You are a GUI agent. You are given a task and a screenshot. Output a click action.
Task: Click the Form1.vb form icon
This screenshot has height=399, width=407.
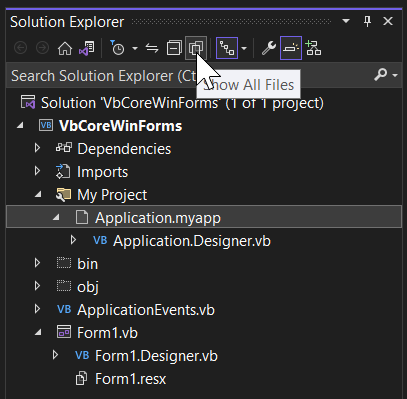pyautogui.click(x=64, y=332)
